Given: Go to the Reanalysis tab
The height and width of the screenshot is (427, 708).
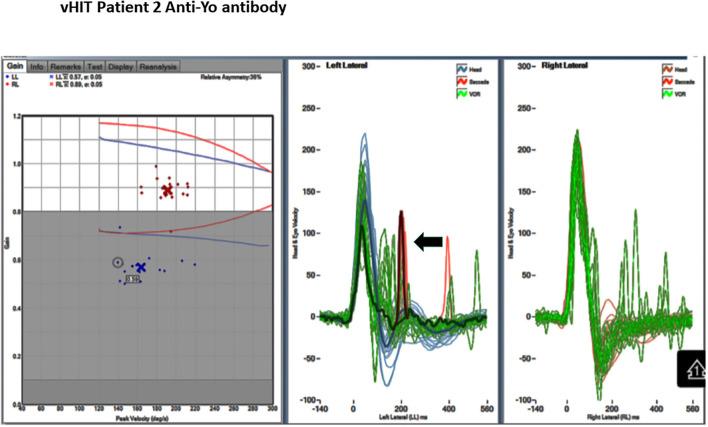Looking at the screenshot, I should click(157, 66).
